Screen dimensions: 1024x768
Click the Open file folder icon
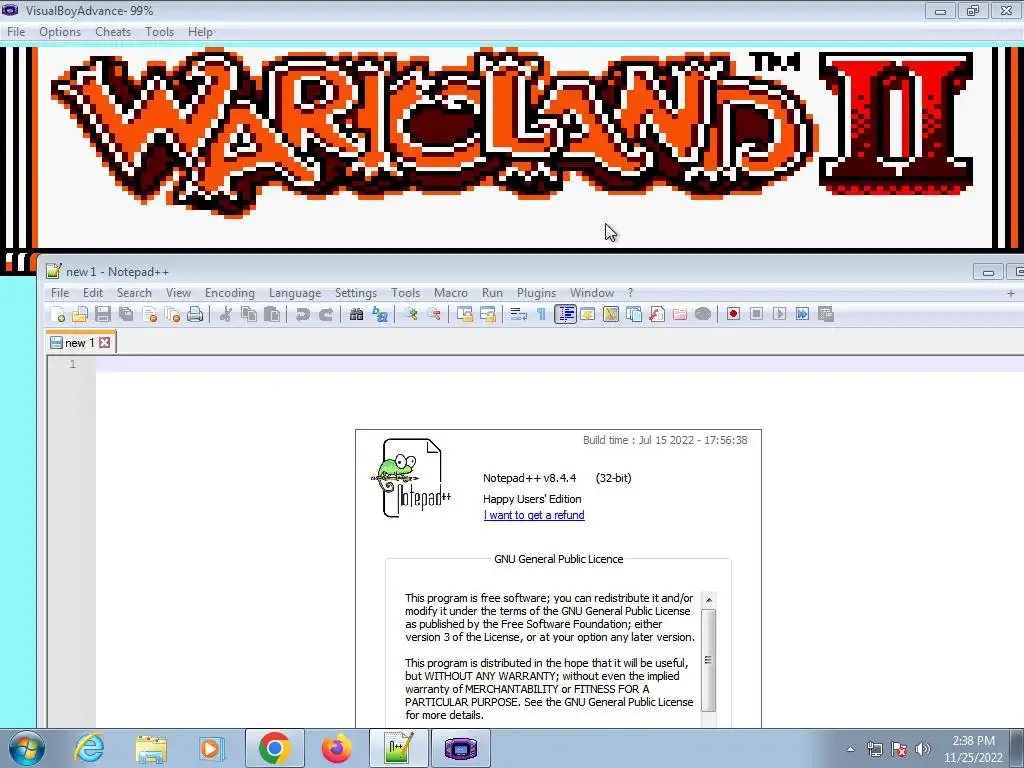(80, 315)
